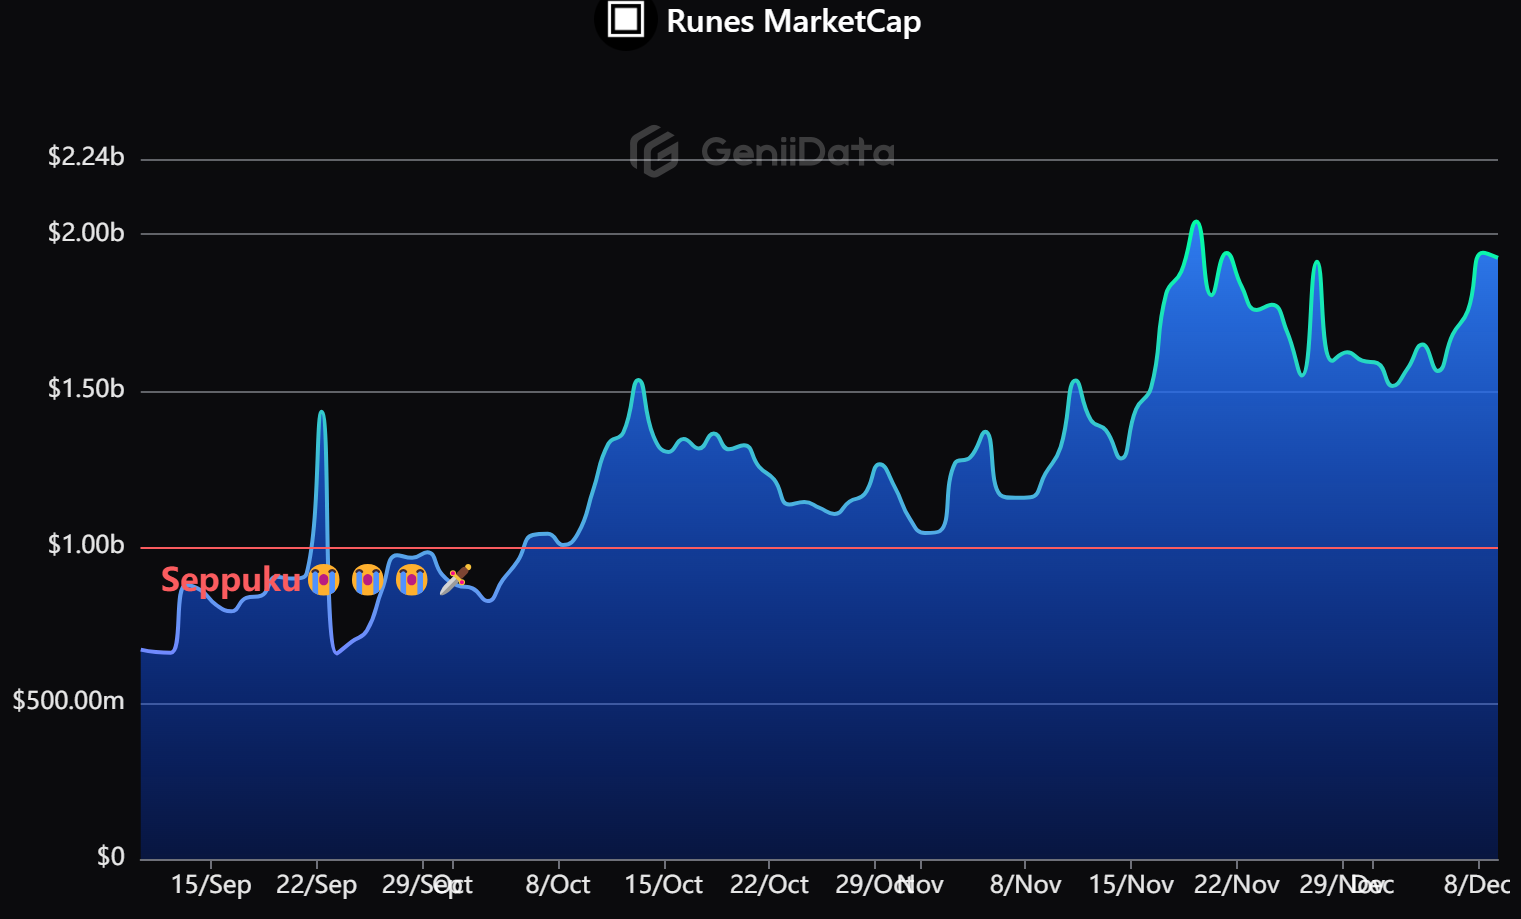Click the sharp spike peak above 22/Sep
Screen dimensions: 1521x919
pos(321,412)
